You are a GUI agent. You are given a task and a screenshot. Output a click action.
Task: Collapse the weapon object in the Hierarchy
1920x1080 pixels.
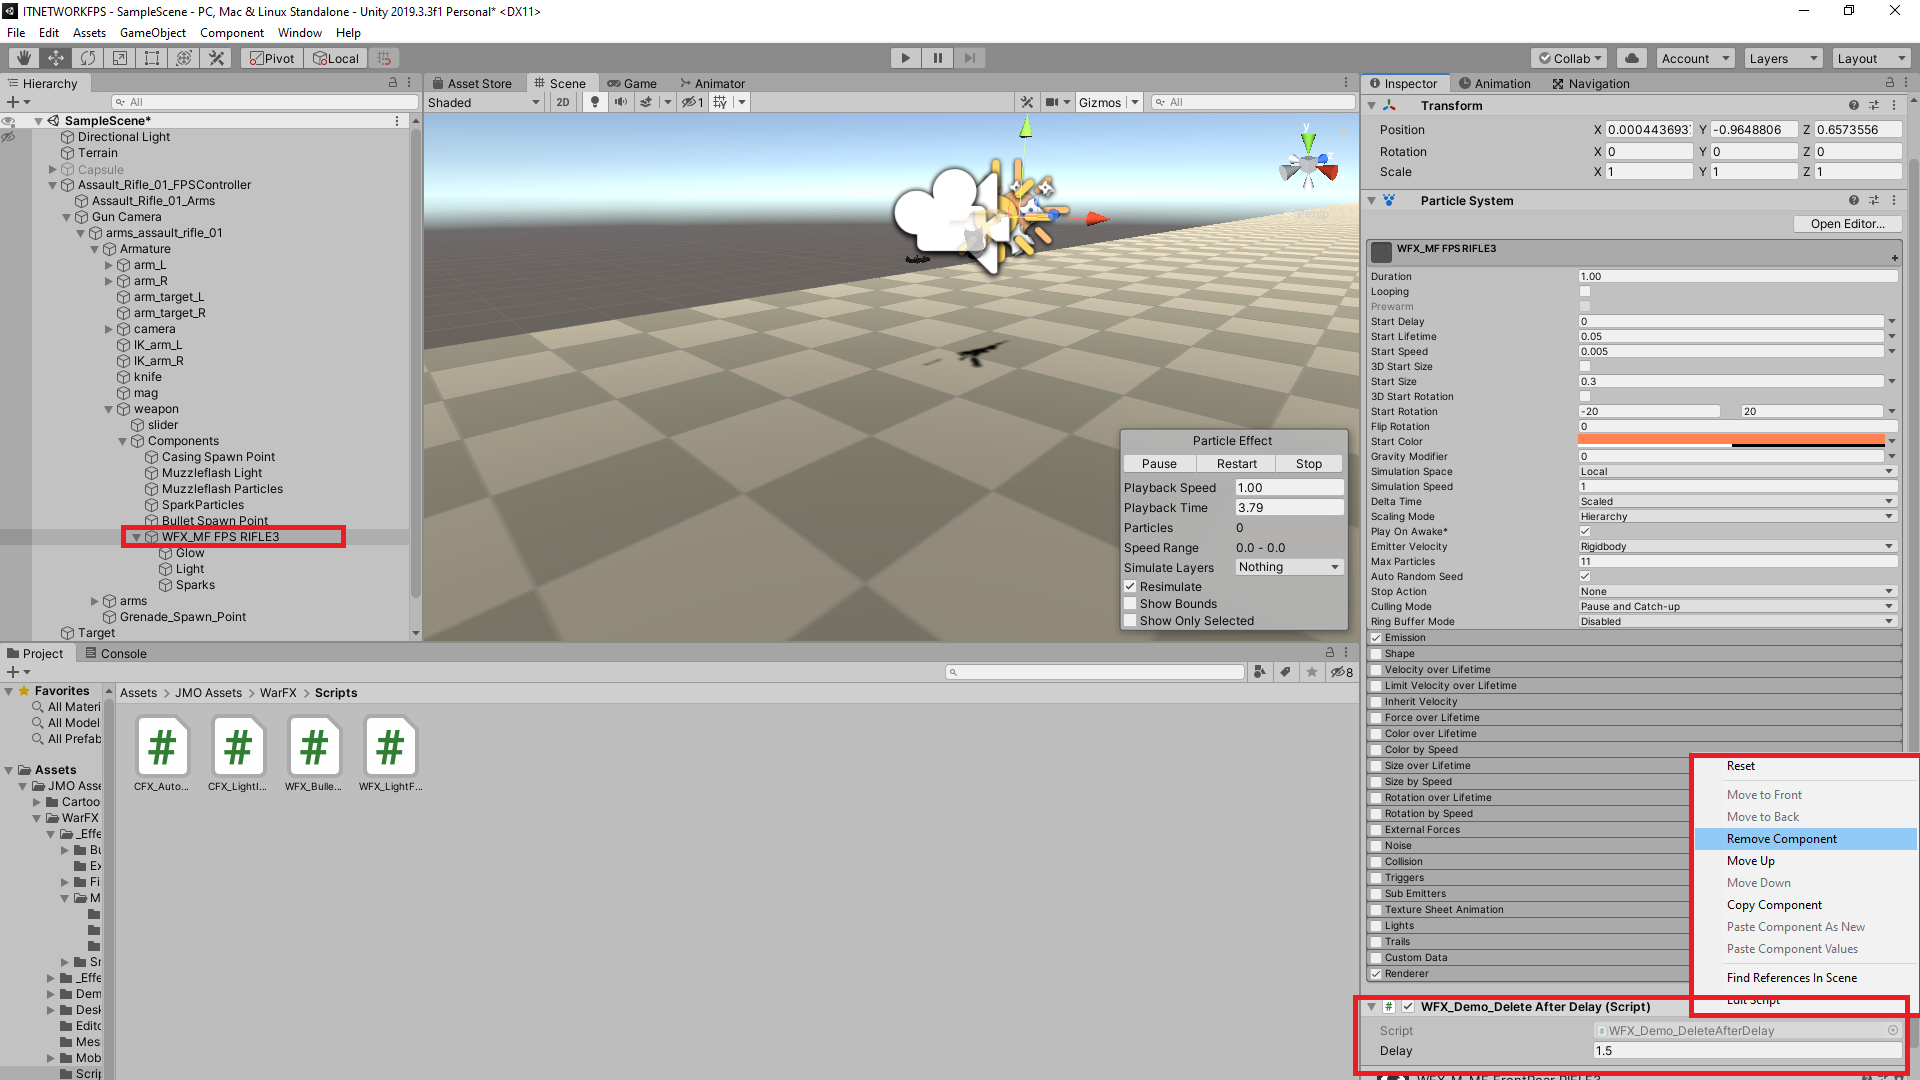108,409
